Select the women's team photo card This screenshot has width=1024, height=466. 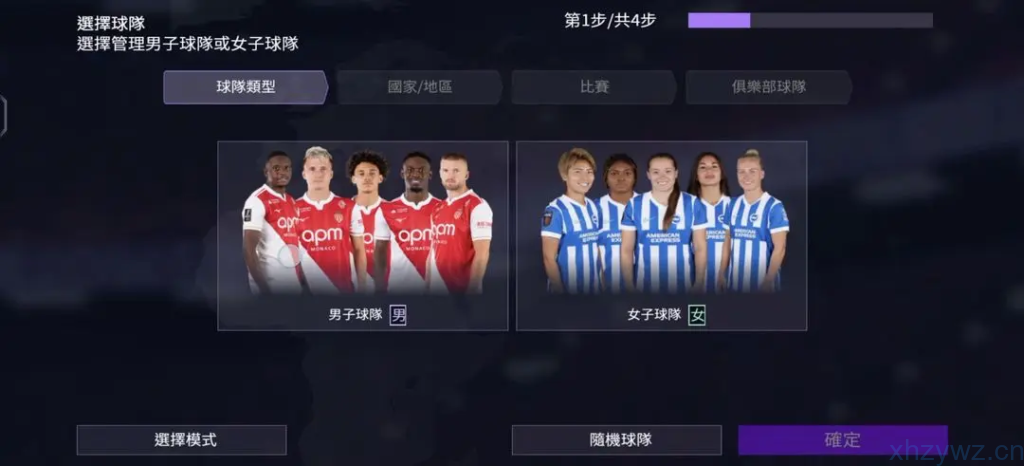point(662,236)
